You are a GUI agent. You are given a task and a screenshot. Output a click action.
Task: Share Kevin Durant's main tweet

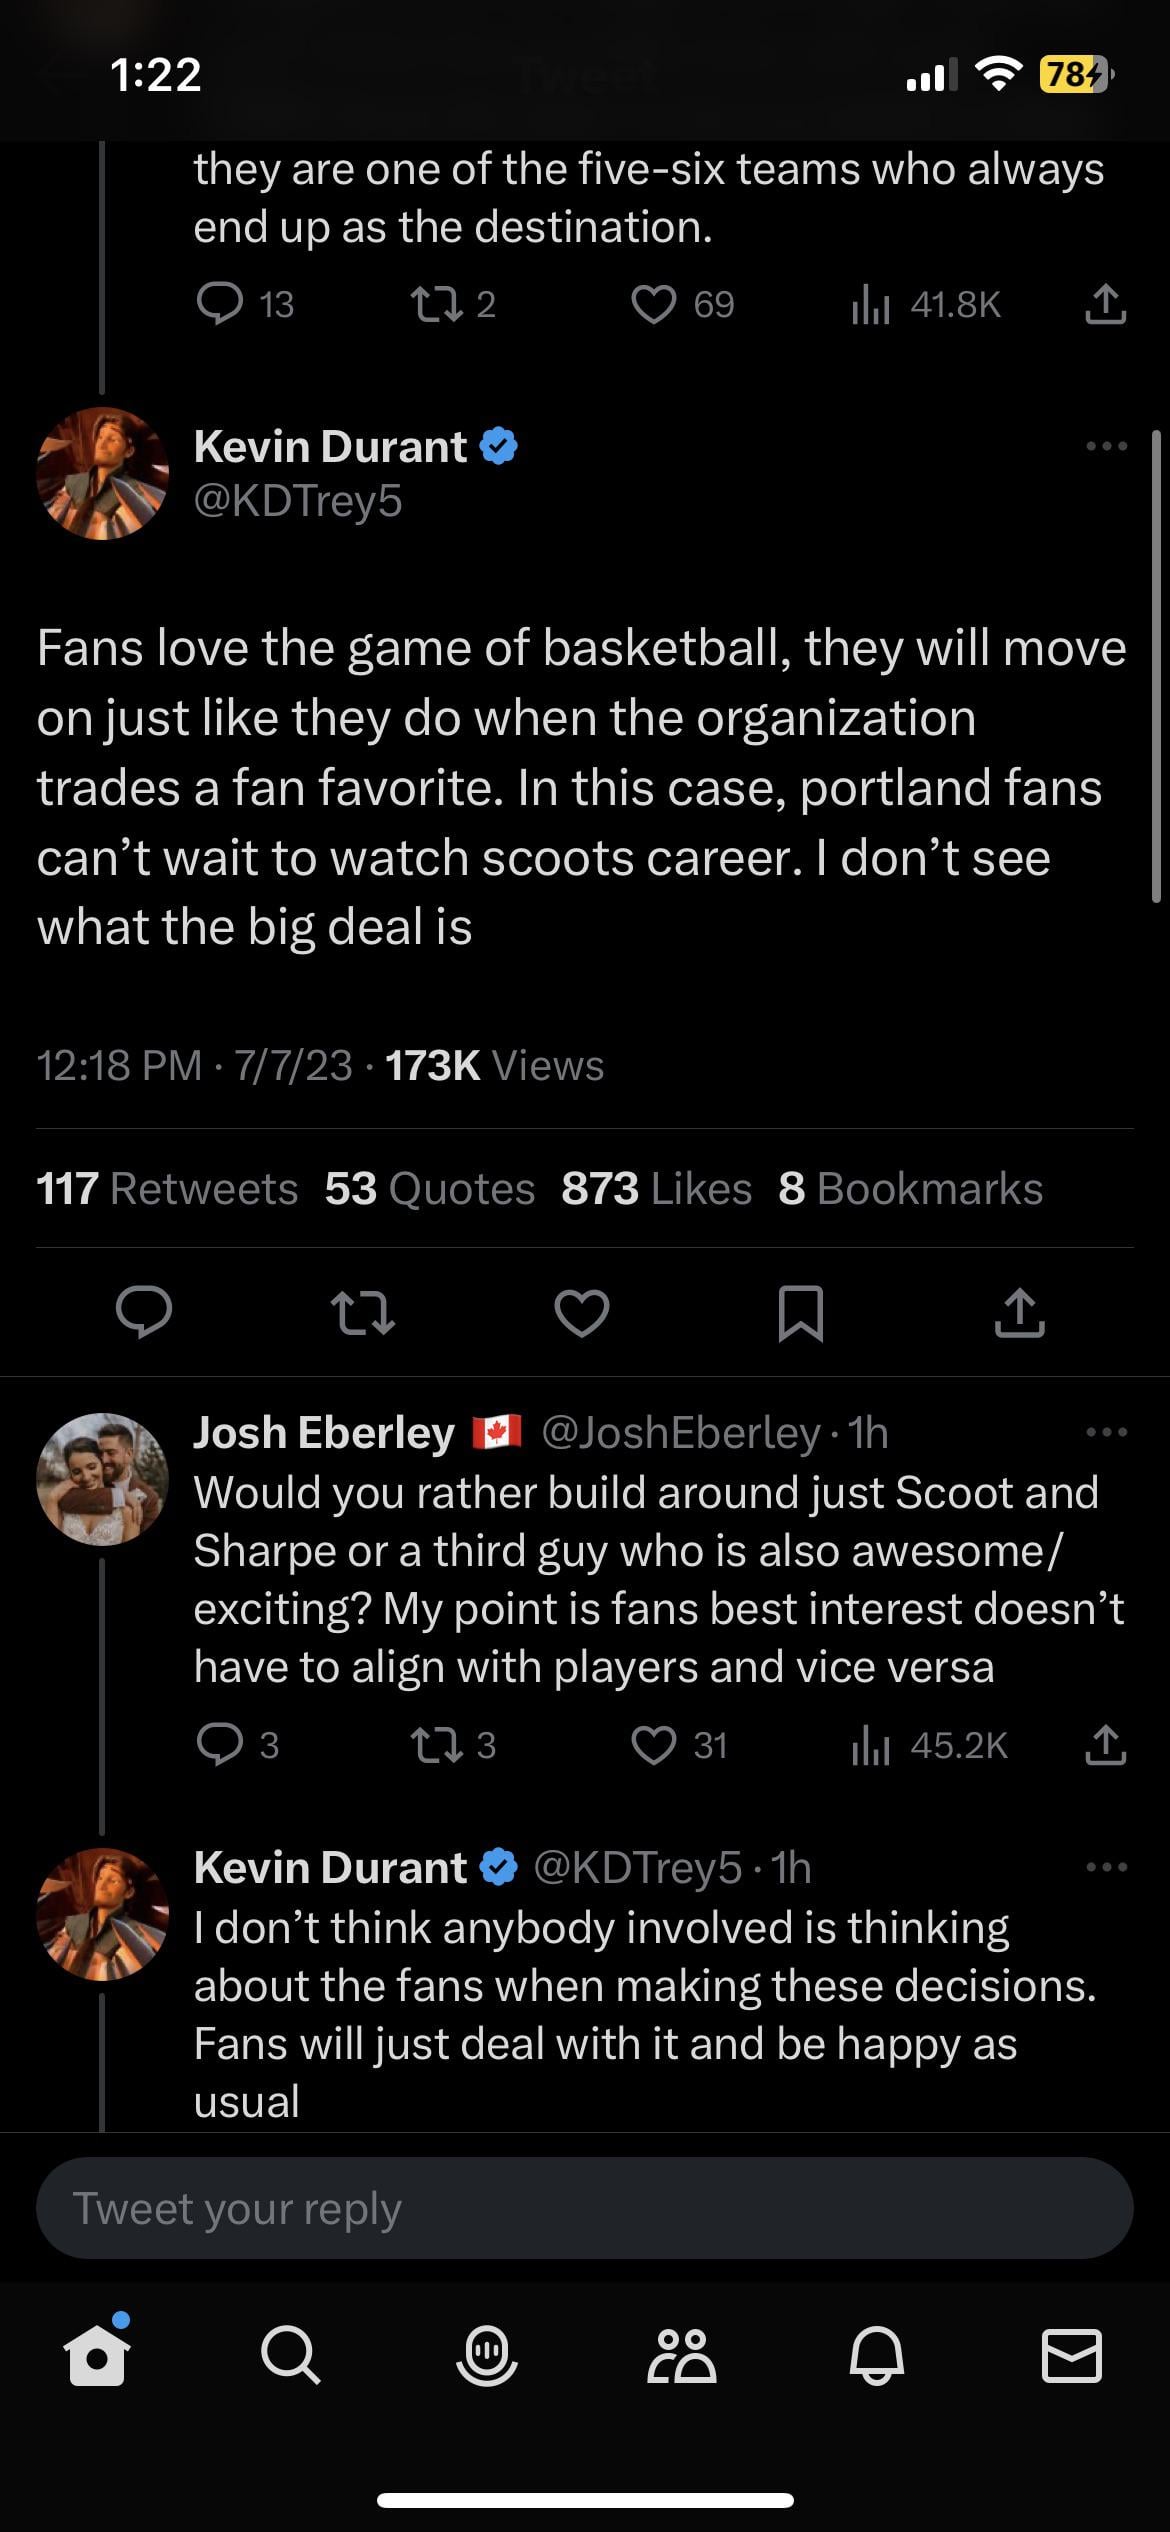(x=1019, y=1312)
